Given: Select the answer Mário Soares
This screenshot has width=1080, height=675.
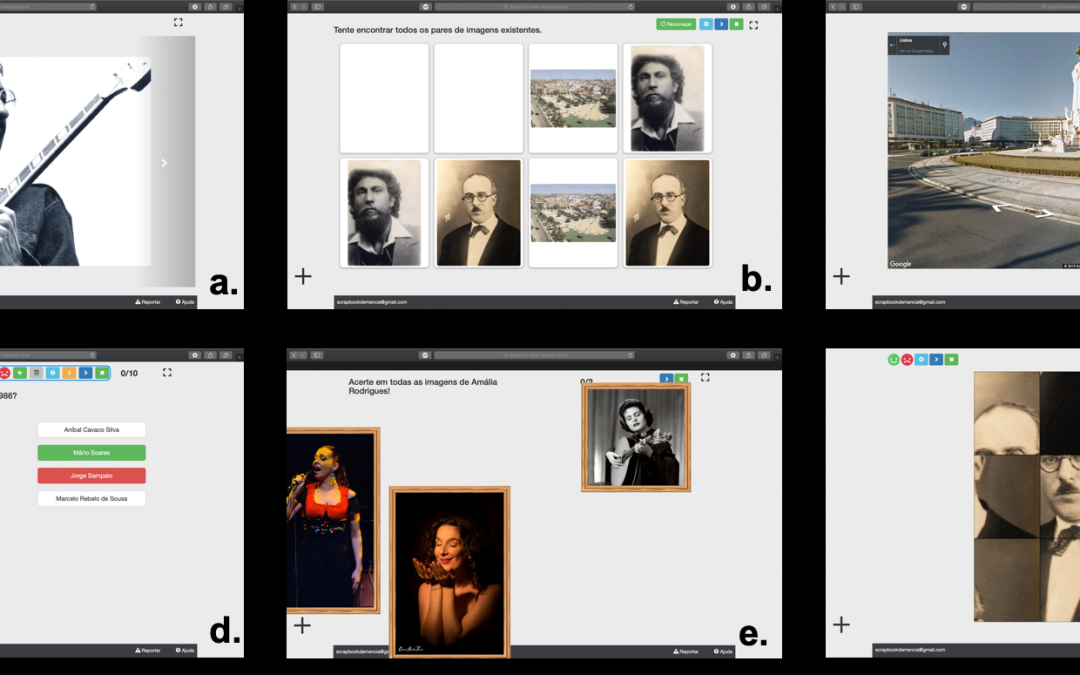Looking at the screenshot, I should point(92,453).
